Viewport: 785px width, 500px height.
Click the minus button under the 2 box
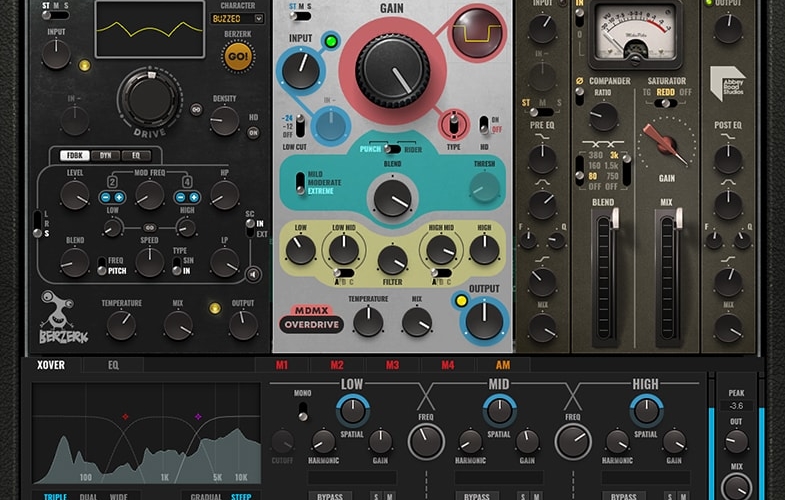[106, 197]
